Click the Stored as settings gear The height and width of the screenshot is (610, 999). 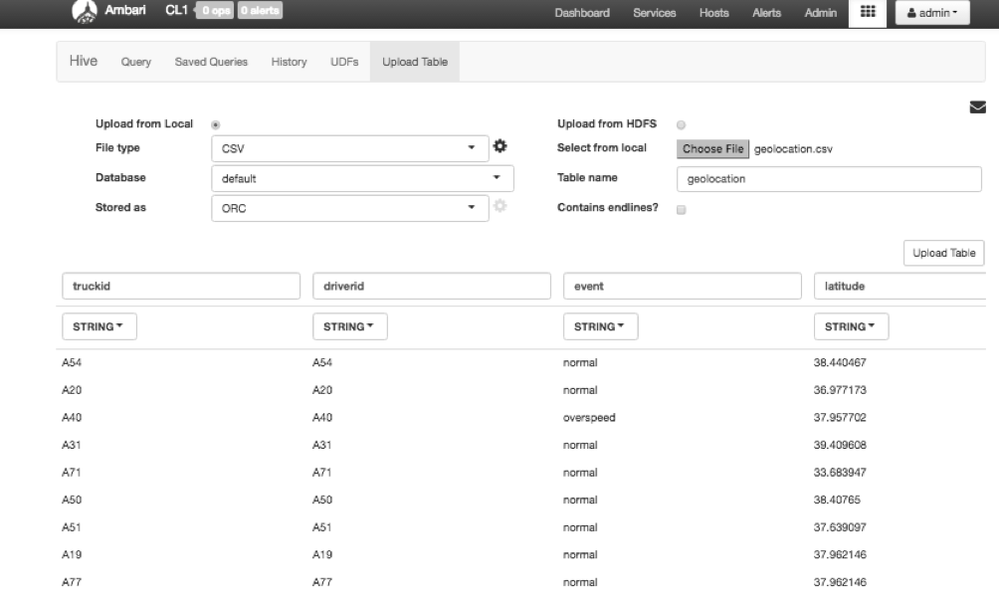(500, 206)
